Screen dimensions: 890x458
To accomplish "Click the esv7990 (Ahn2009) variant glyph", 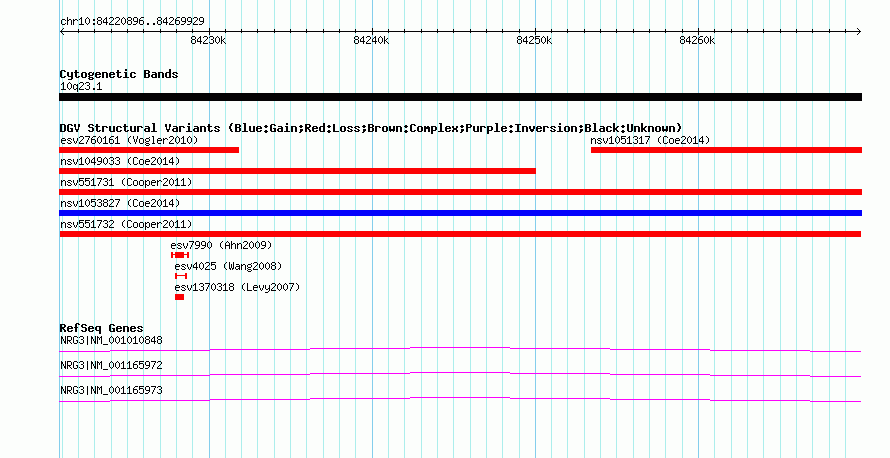I will pyautogui.click(x=180, y=255).
